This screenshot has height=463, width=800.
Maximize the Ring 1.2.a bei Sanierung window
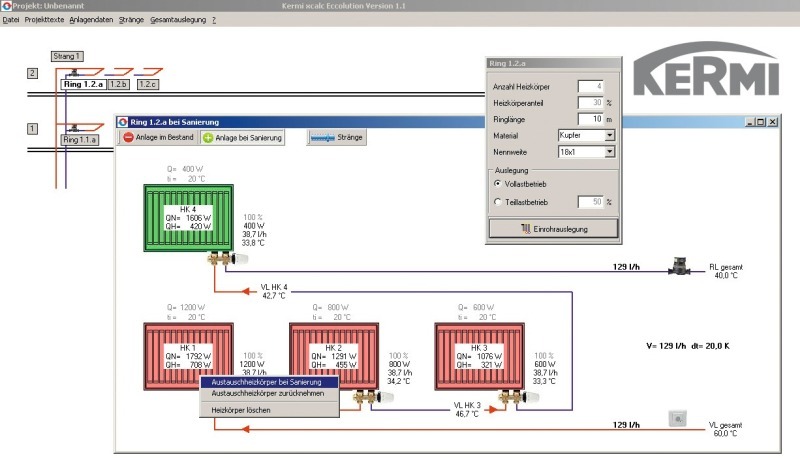(761, 122)
